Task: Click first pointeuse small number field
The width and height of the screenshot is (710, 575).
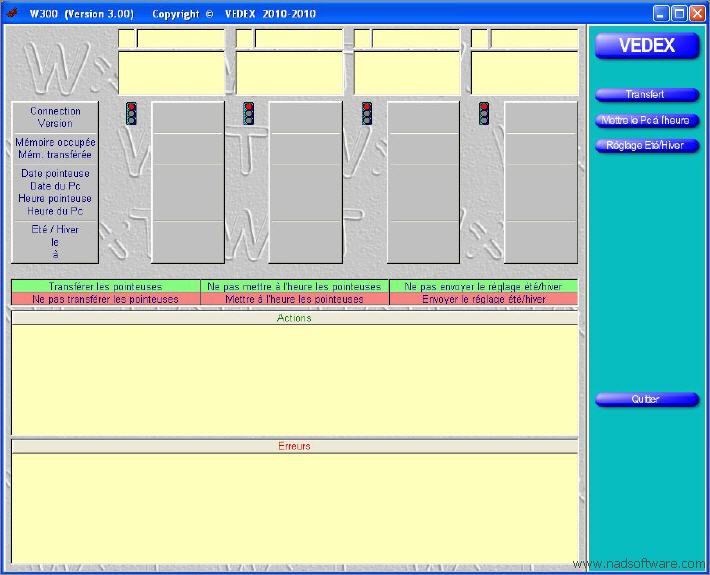Action: (x=127, y=38)
